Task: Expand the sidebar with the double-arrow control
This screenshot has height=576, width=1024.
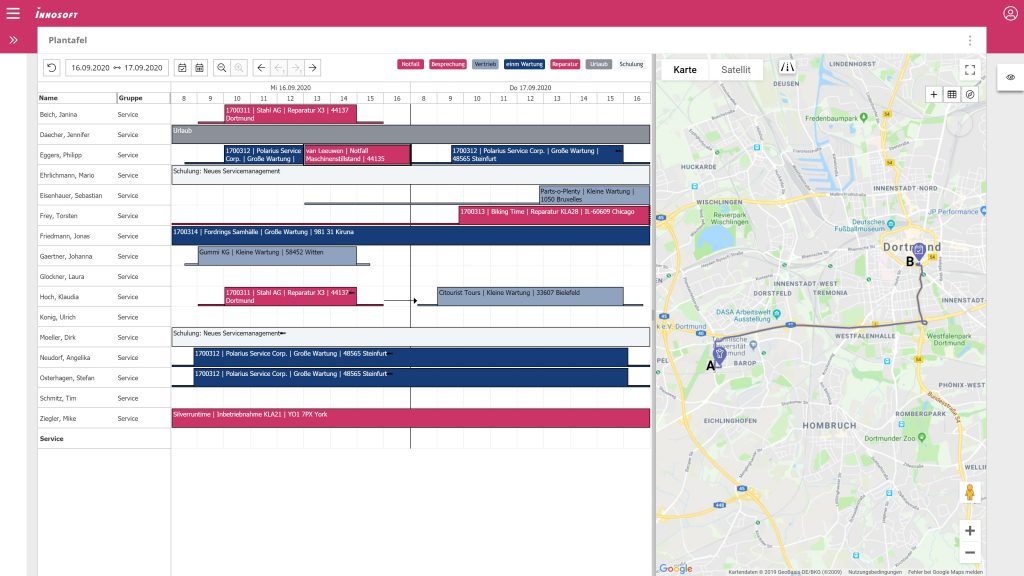Action: pyautogui.click(x=12, y=40)
